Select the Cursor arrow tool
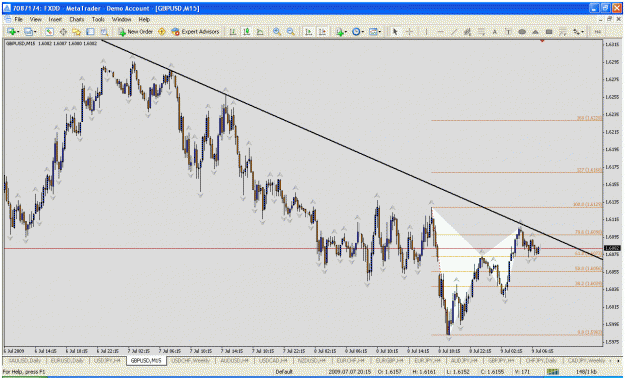 tap(395, 32)
